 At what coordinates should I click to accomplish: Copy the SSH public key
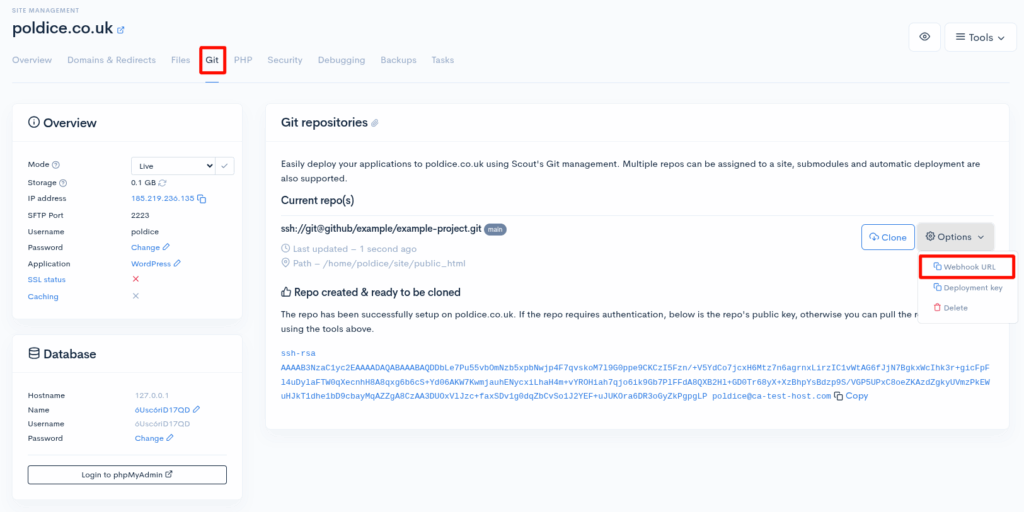coord(851,396)
